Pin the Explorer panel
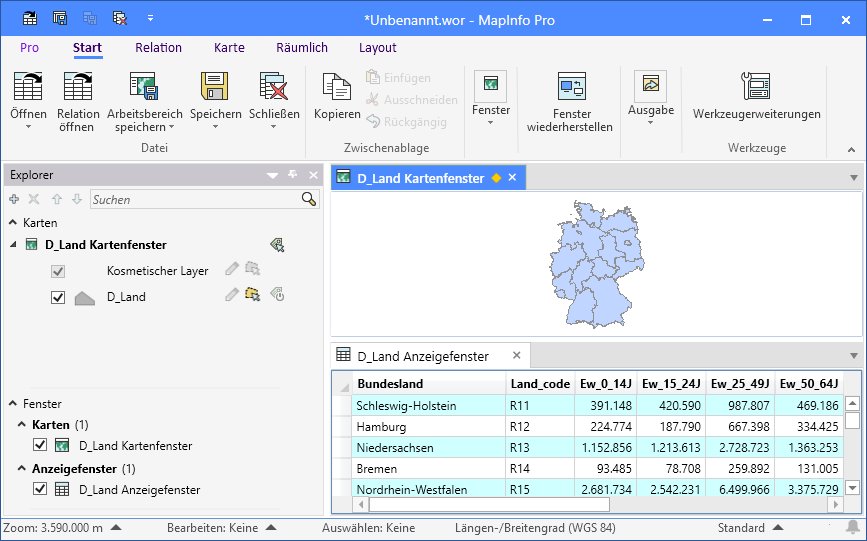Image resolution: width=867 pixels, height=541 pixels. tap(293, 175)
